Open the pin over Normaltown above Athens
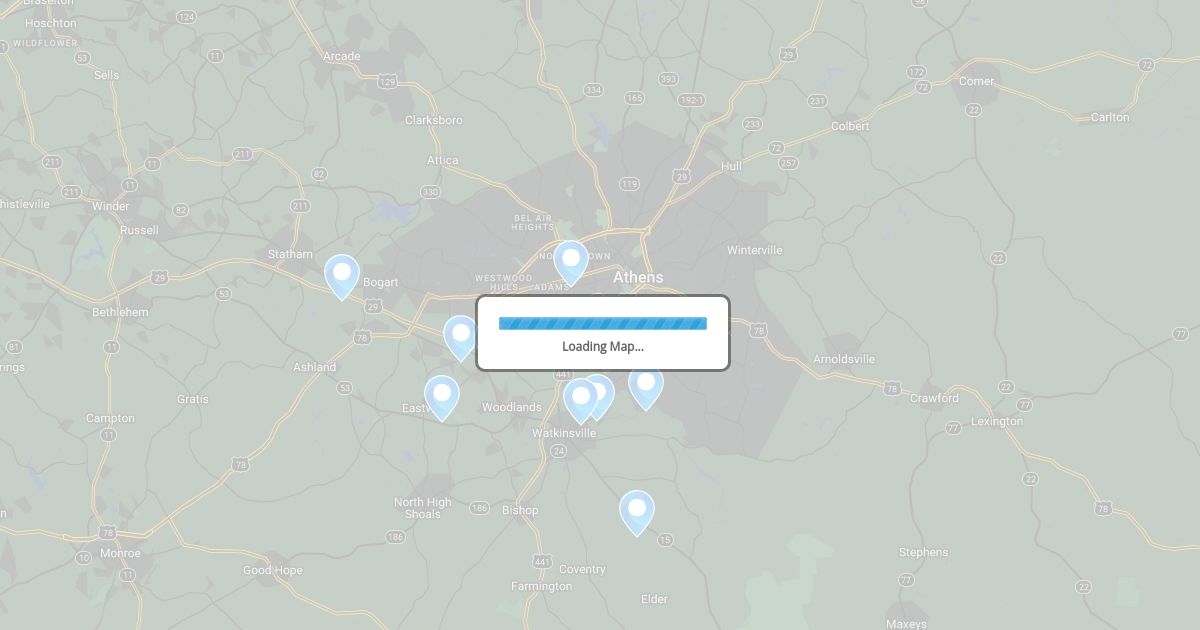Image resolution: width=1200 pixels, height=630 pixels. tap(571, 263)
